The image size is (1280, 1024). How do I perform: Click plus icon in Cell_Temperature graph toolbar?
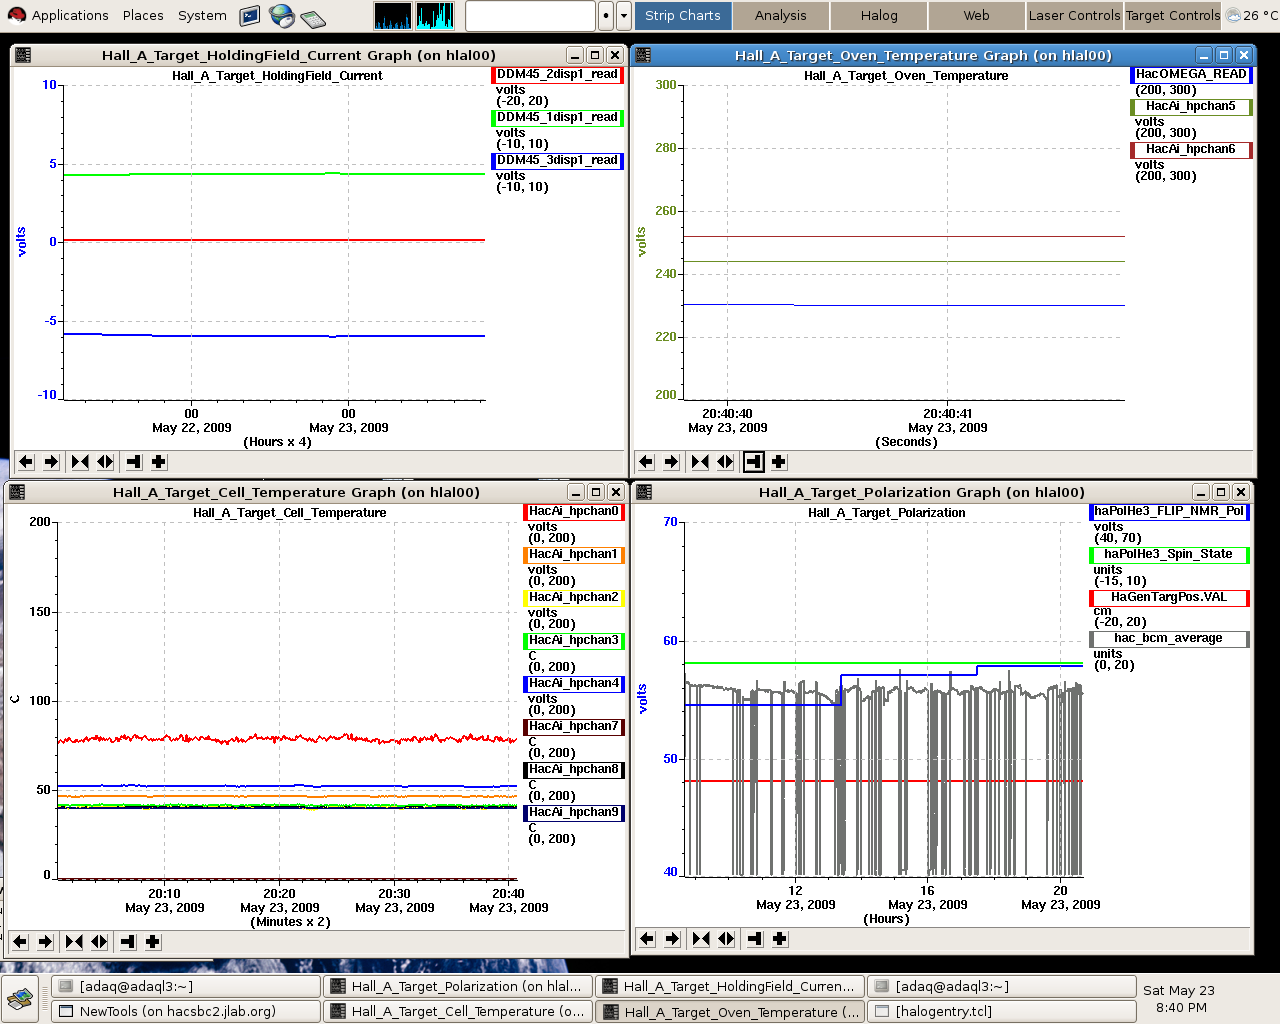coord(153,942)
